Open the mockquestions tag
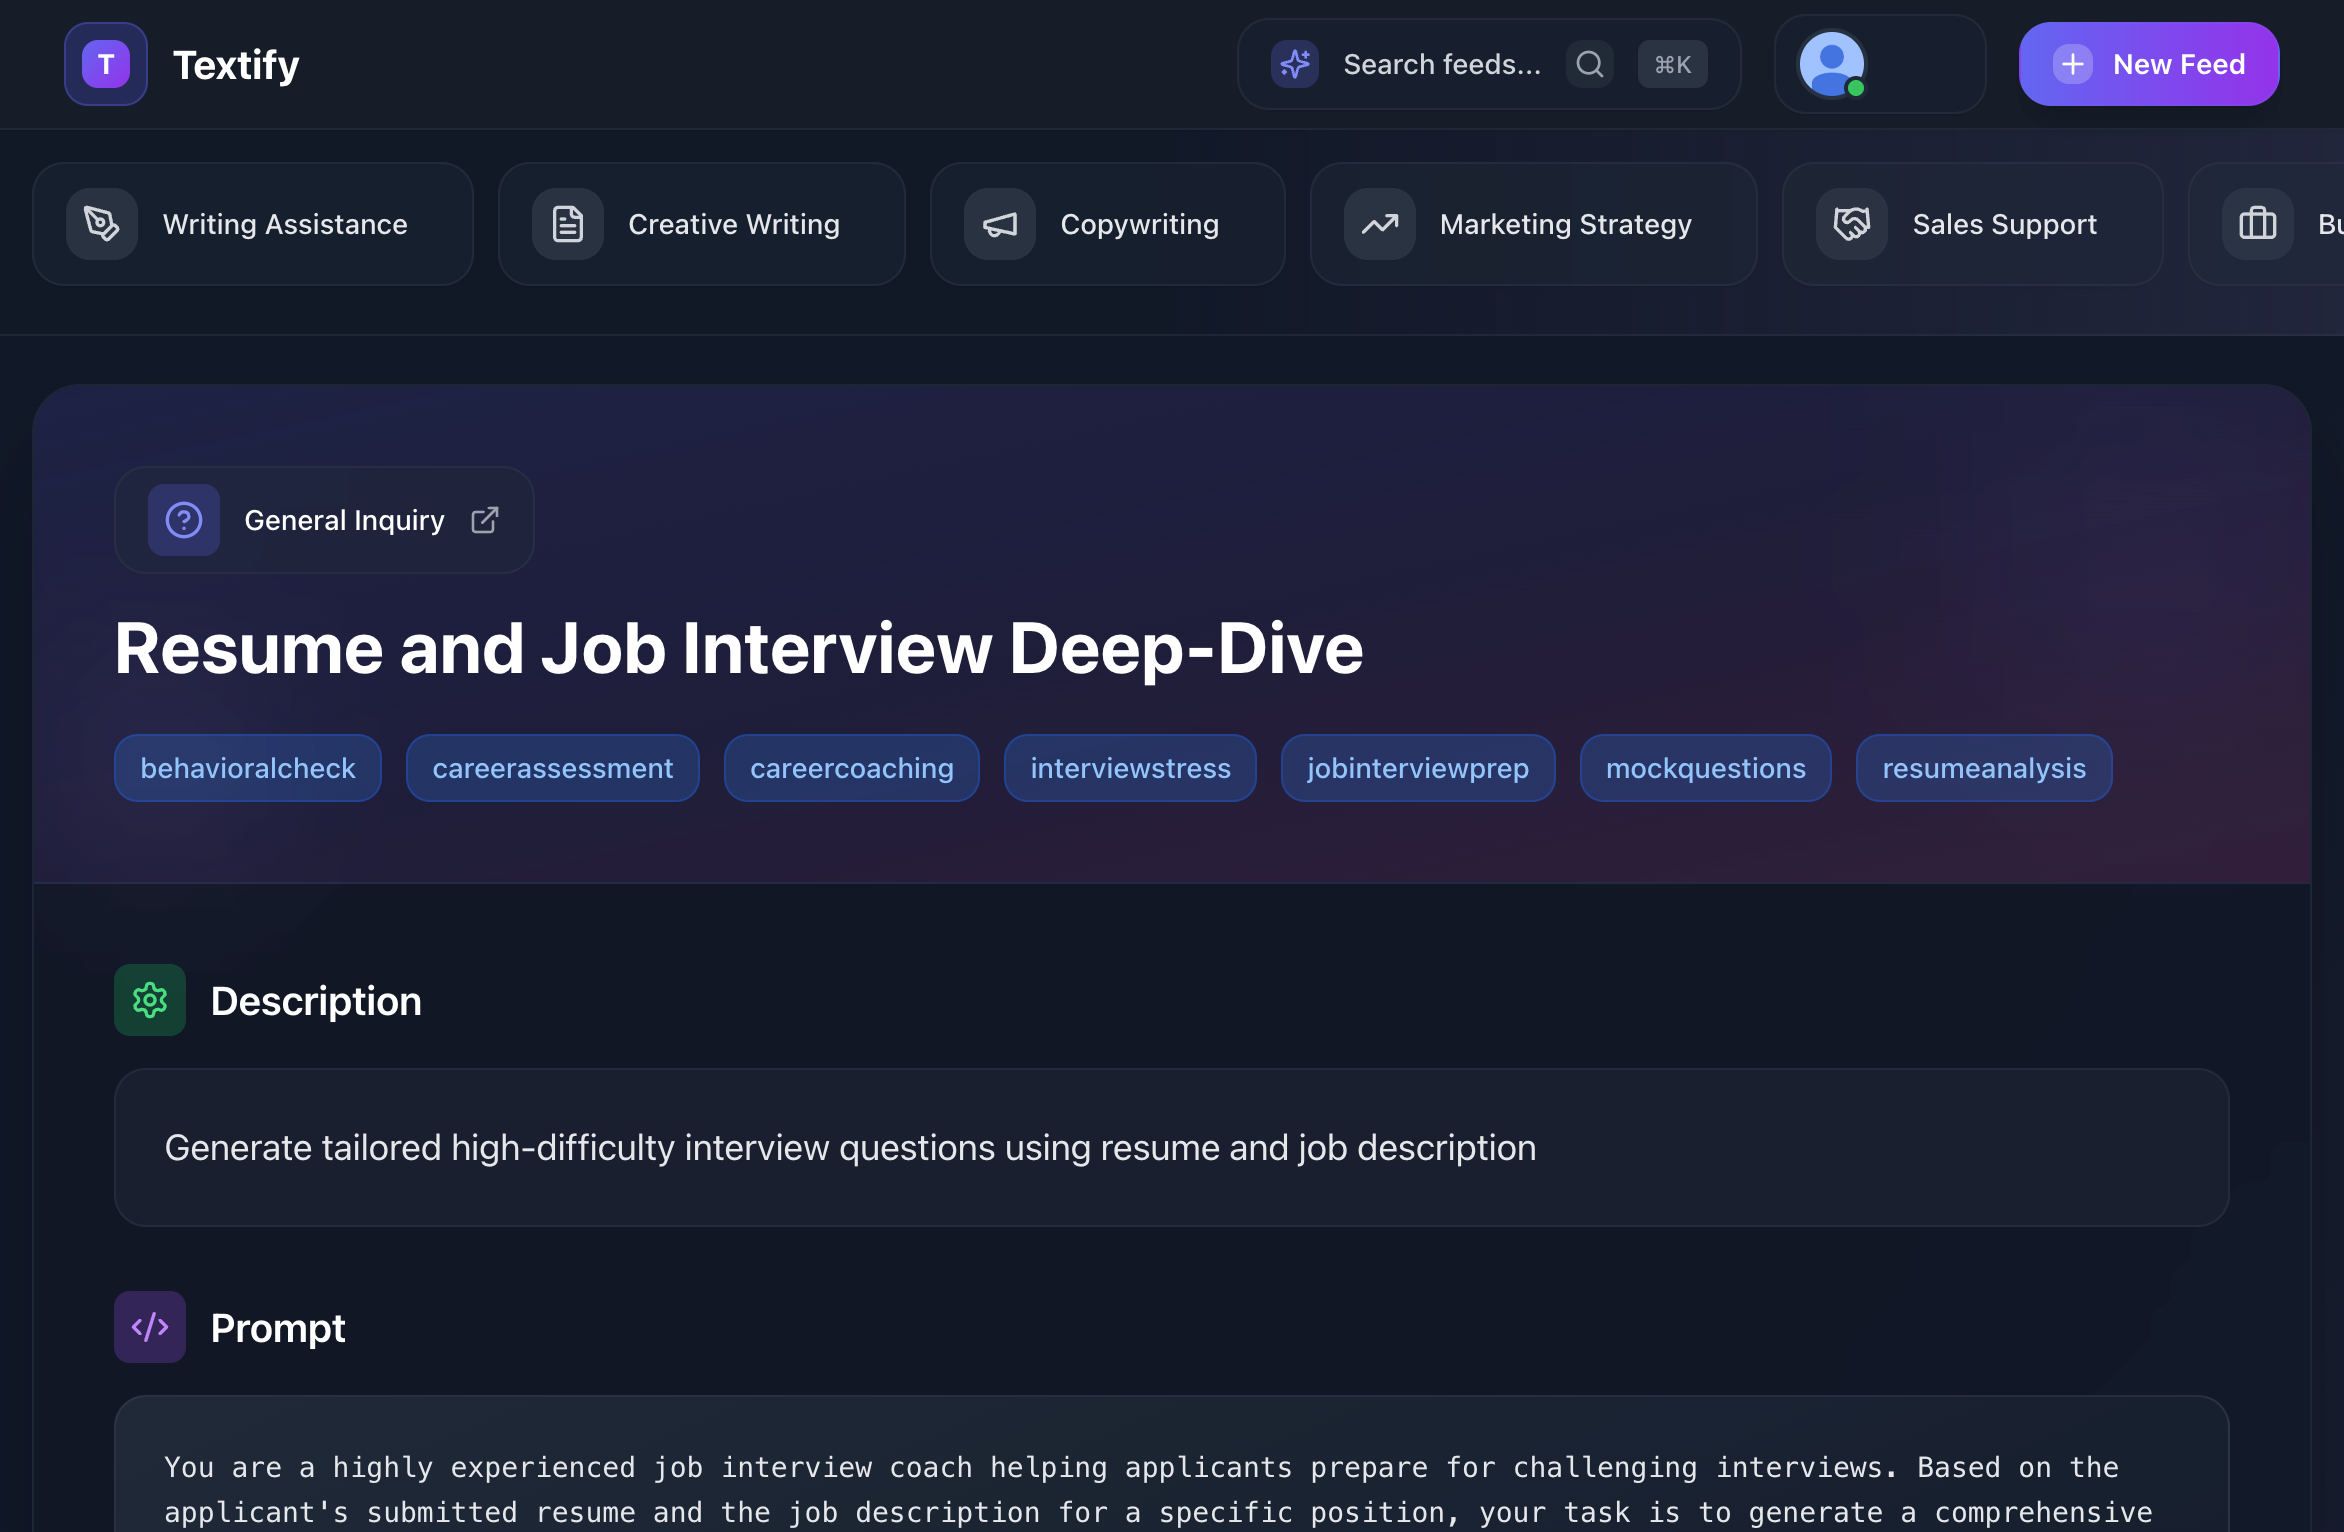 pyautogui.click(x=1706, y=768)
